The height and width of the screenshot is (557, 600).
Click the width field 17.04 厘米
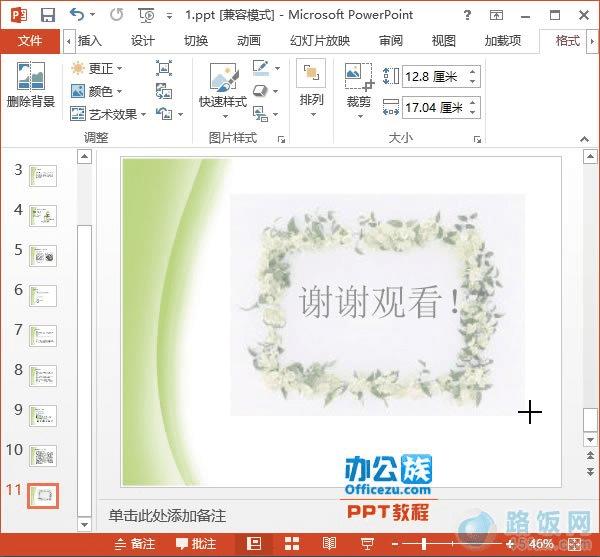pyautogui.click(x=434, y=107)
